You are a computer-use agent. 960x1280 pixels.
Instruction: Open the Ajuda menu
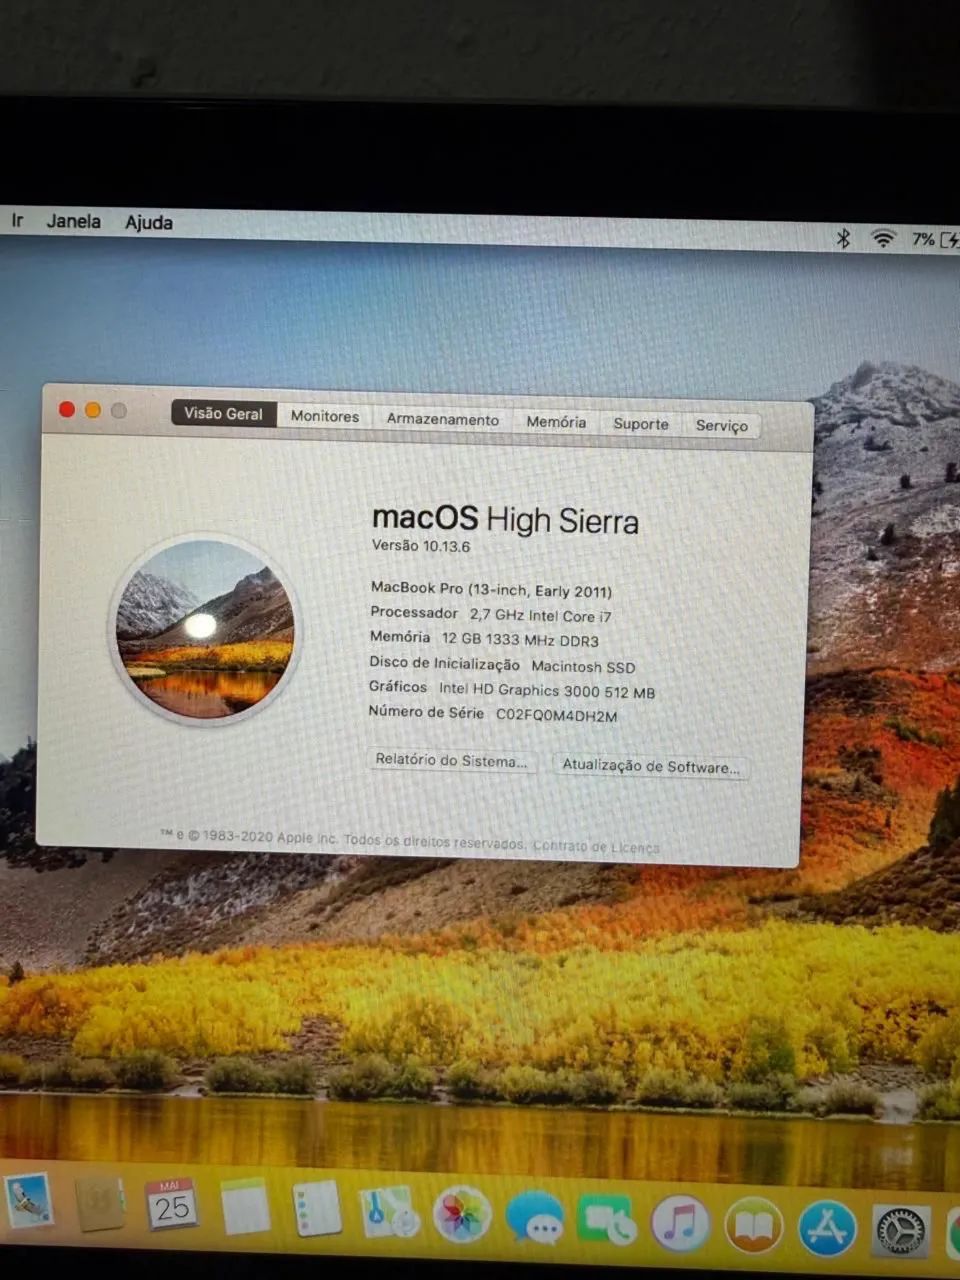(149, 222)
